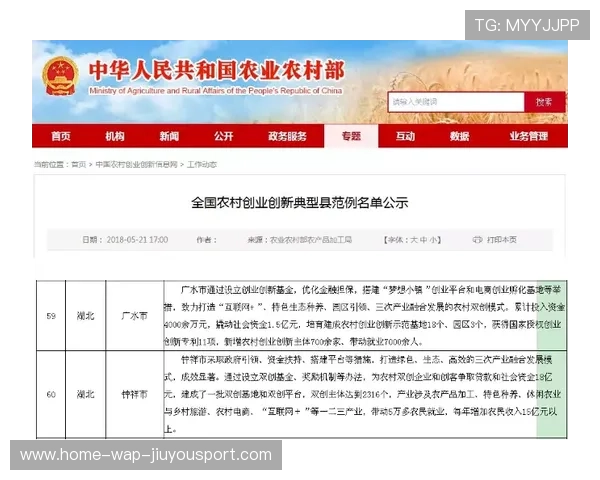The height and width of the screenshot is (480, 600).
Task: Click the 湖北 cell in row 59
Action: (85, 316)
